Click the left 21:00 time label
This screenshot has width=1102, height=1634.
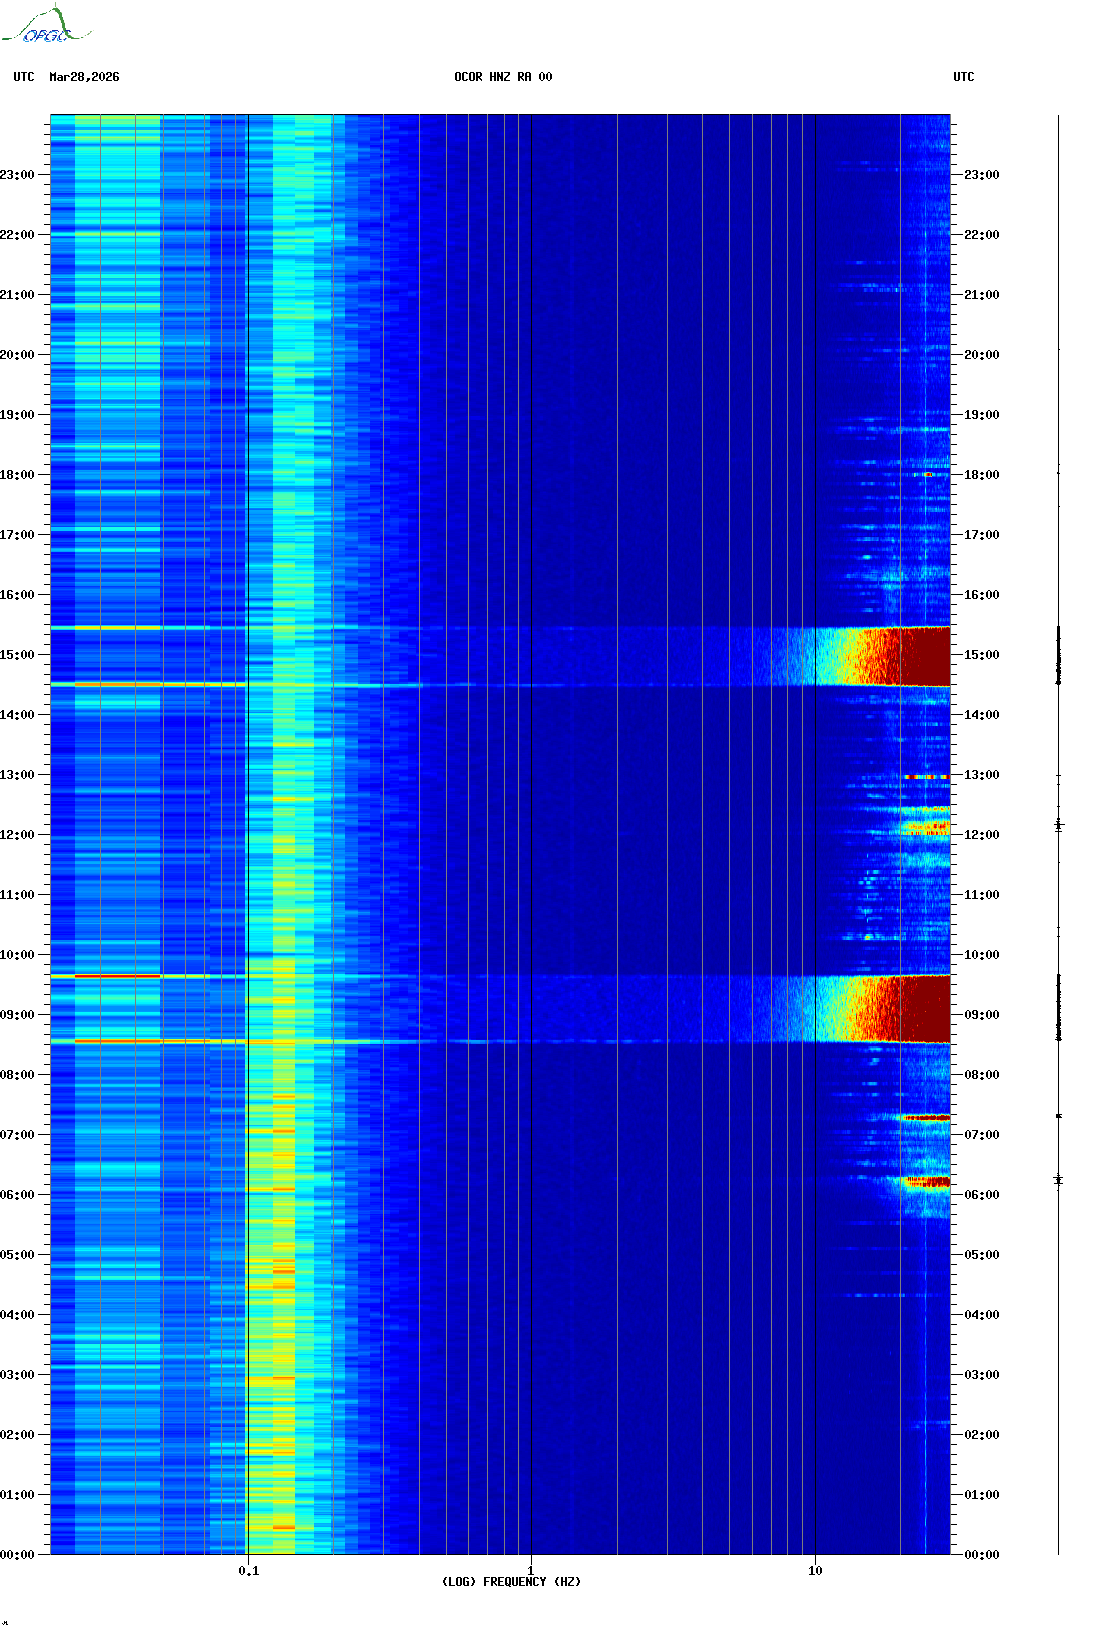click(17, 295)
